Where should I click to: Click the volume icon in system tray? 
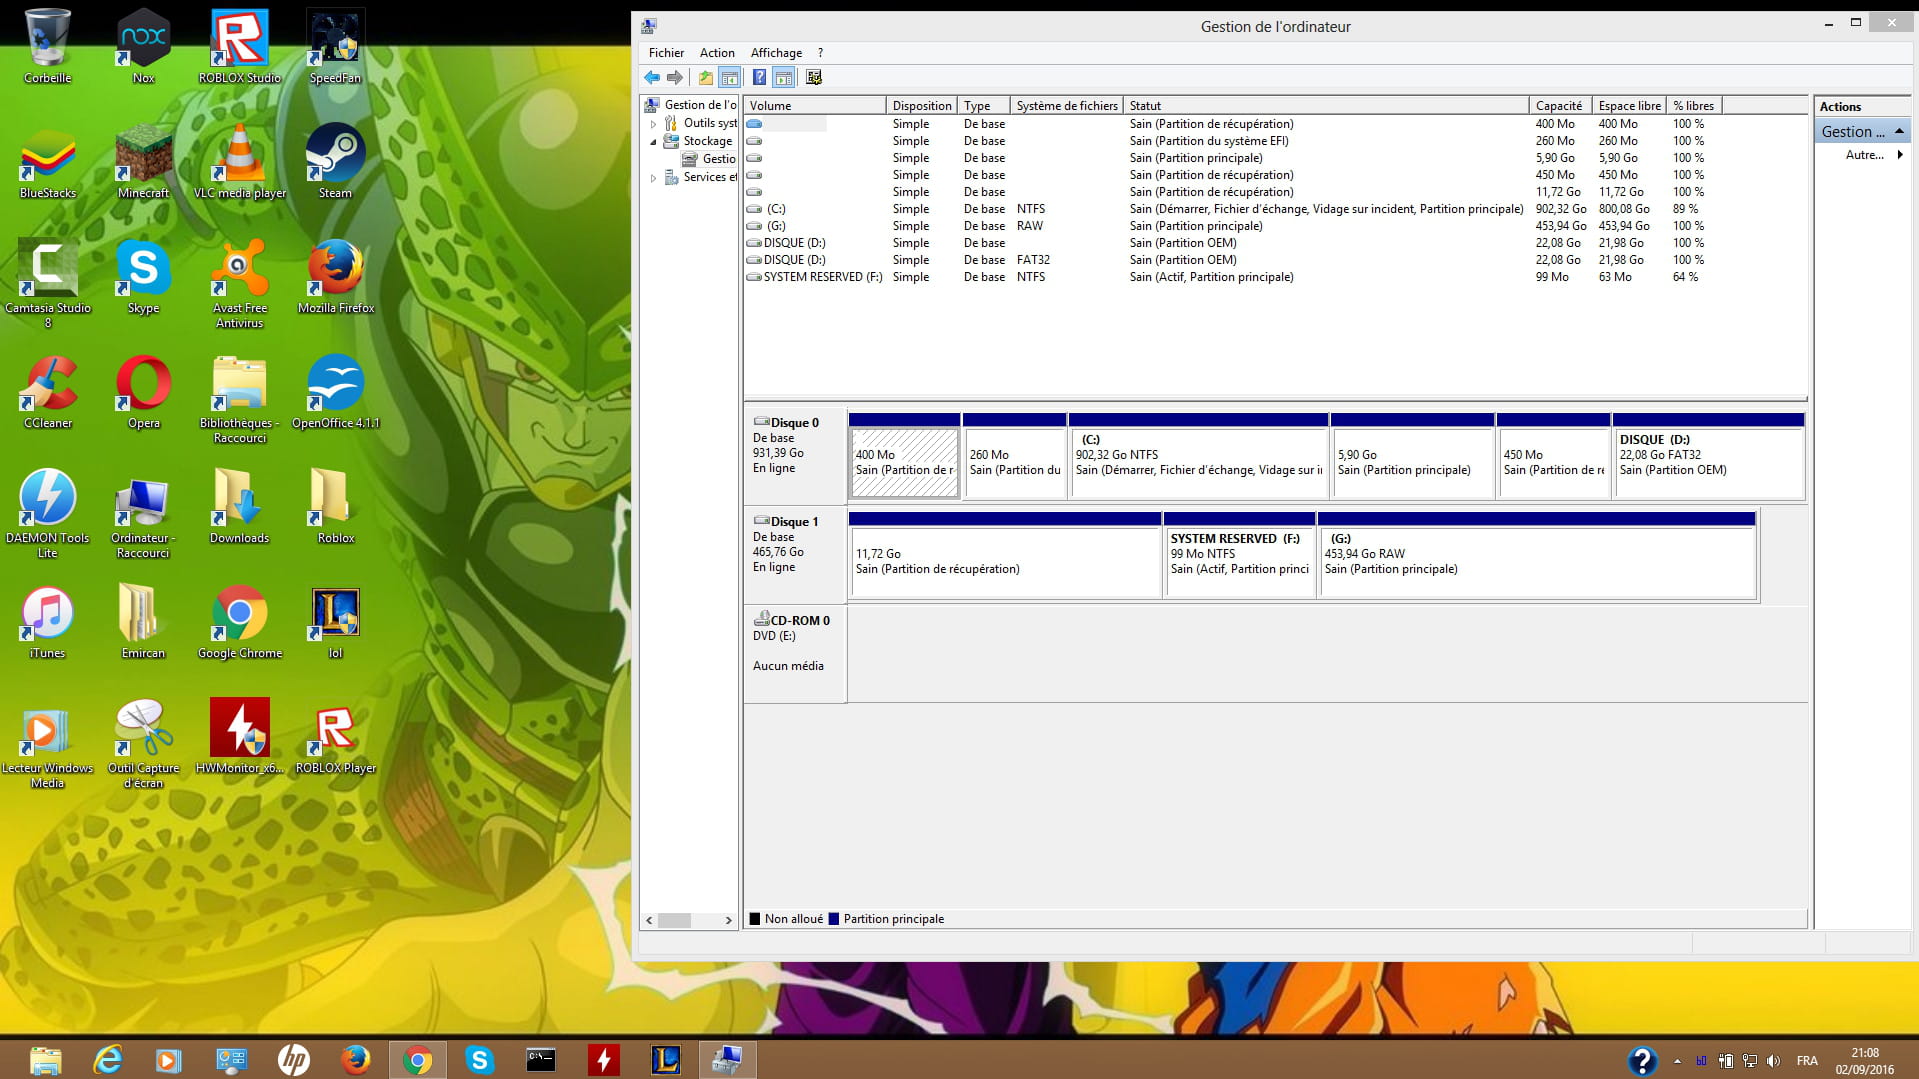pyautogui.click(x=1773, y=1061)
